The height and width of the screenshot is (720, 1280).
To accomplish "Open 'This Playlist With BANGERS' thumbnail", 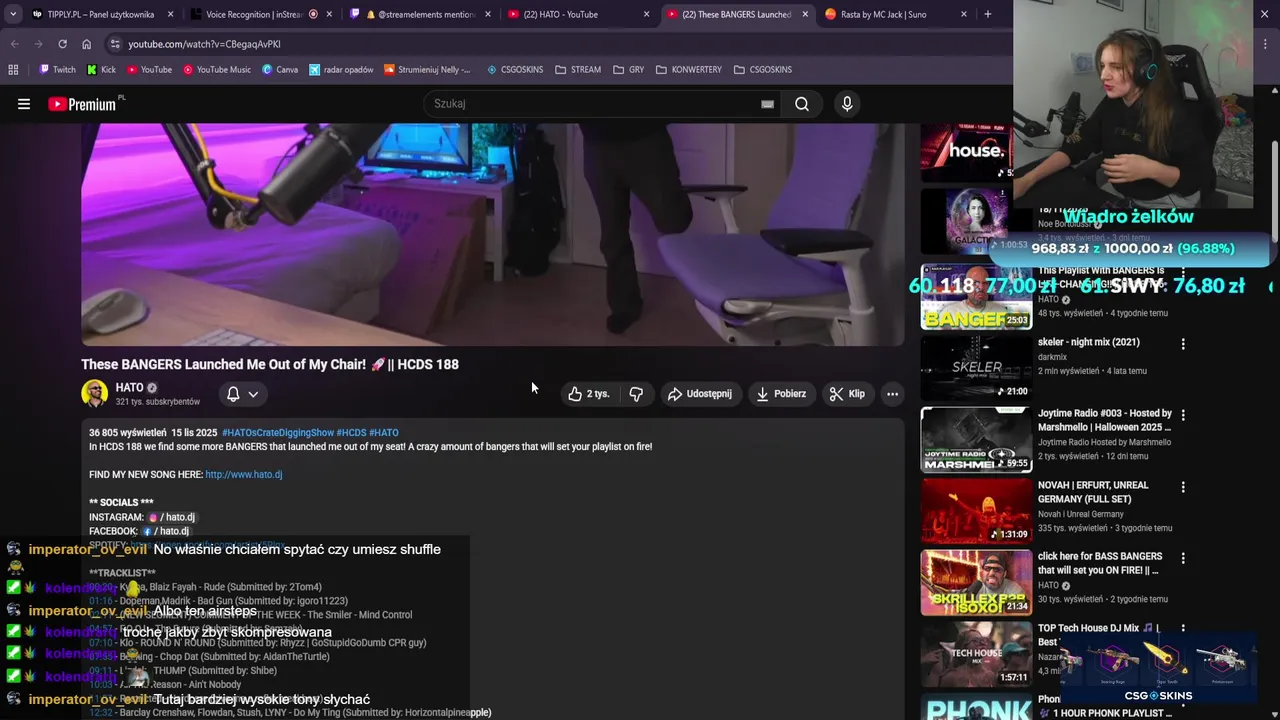I will [x=976, y=296].
